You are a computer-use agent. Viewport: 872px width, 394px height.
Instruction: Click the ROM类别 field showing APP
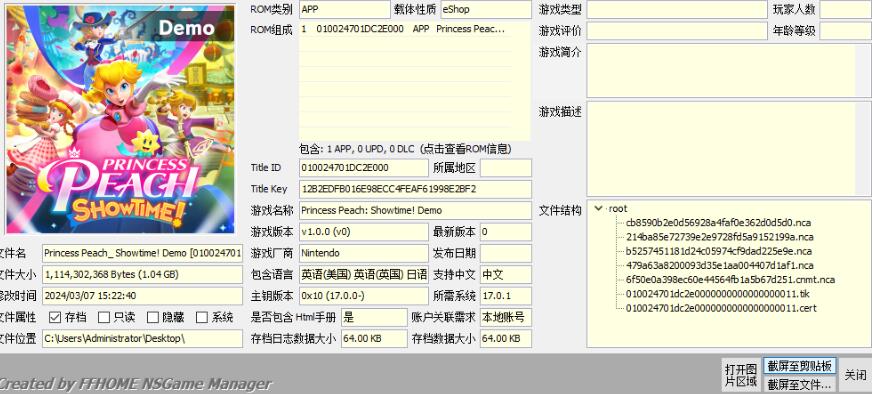click(x=345, y=9)
